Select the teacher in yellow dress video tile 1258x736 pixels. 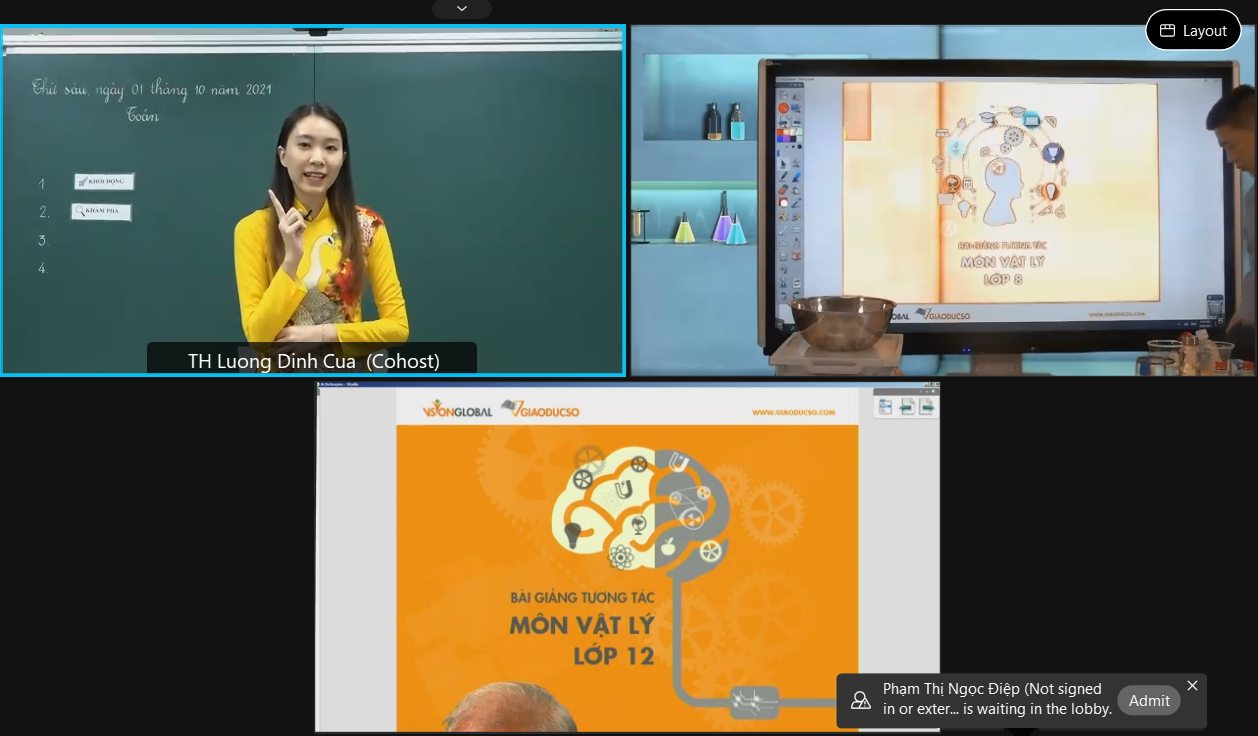(x=313, y=201)
